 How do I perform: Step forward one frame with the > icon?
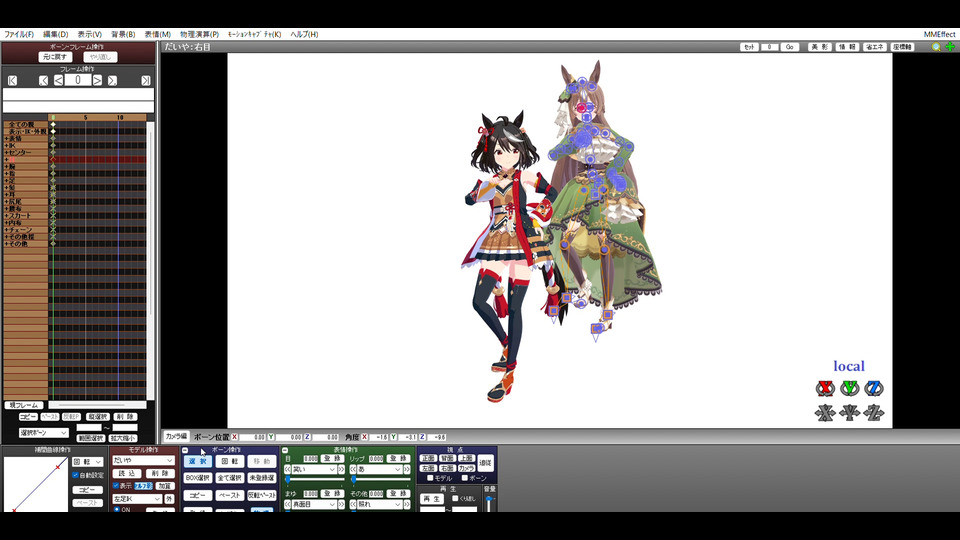(x=97, y=80)
